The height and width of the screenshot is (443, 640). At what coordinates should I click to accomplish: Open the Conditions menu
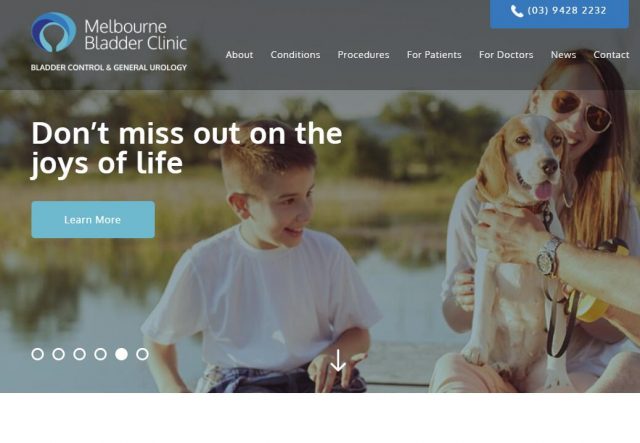295,55
